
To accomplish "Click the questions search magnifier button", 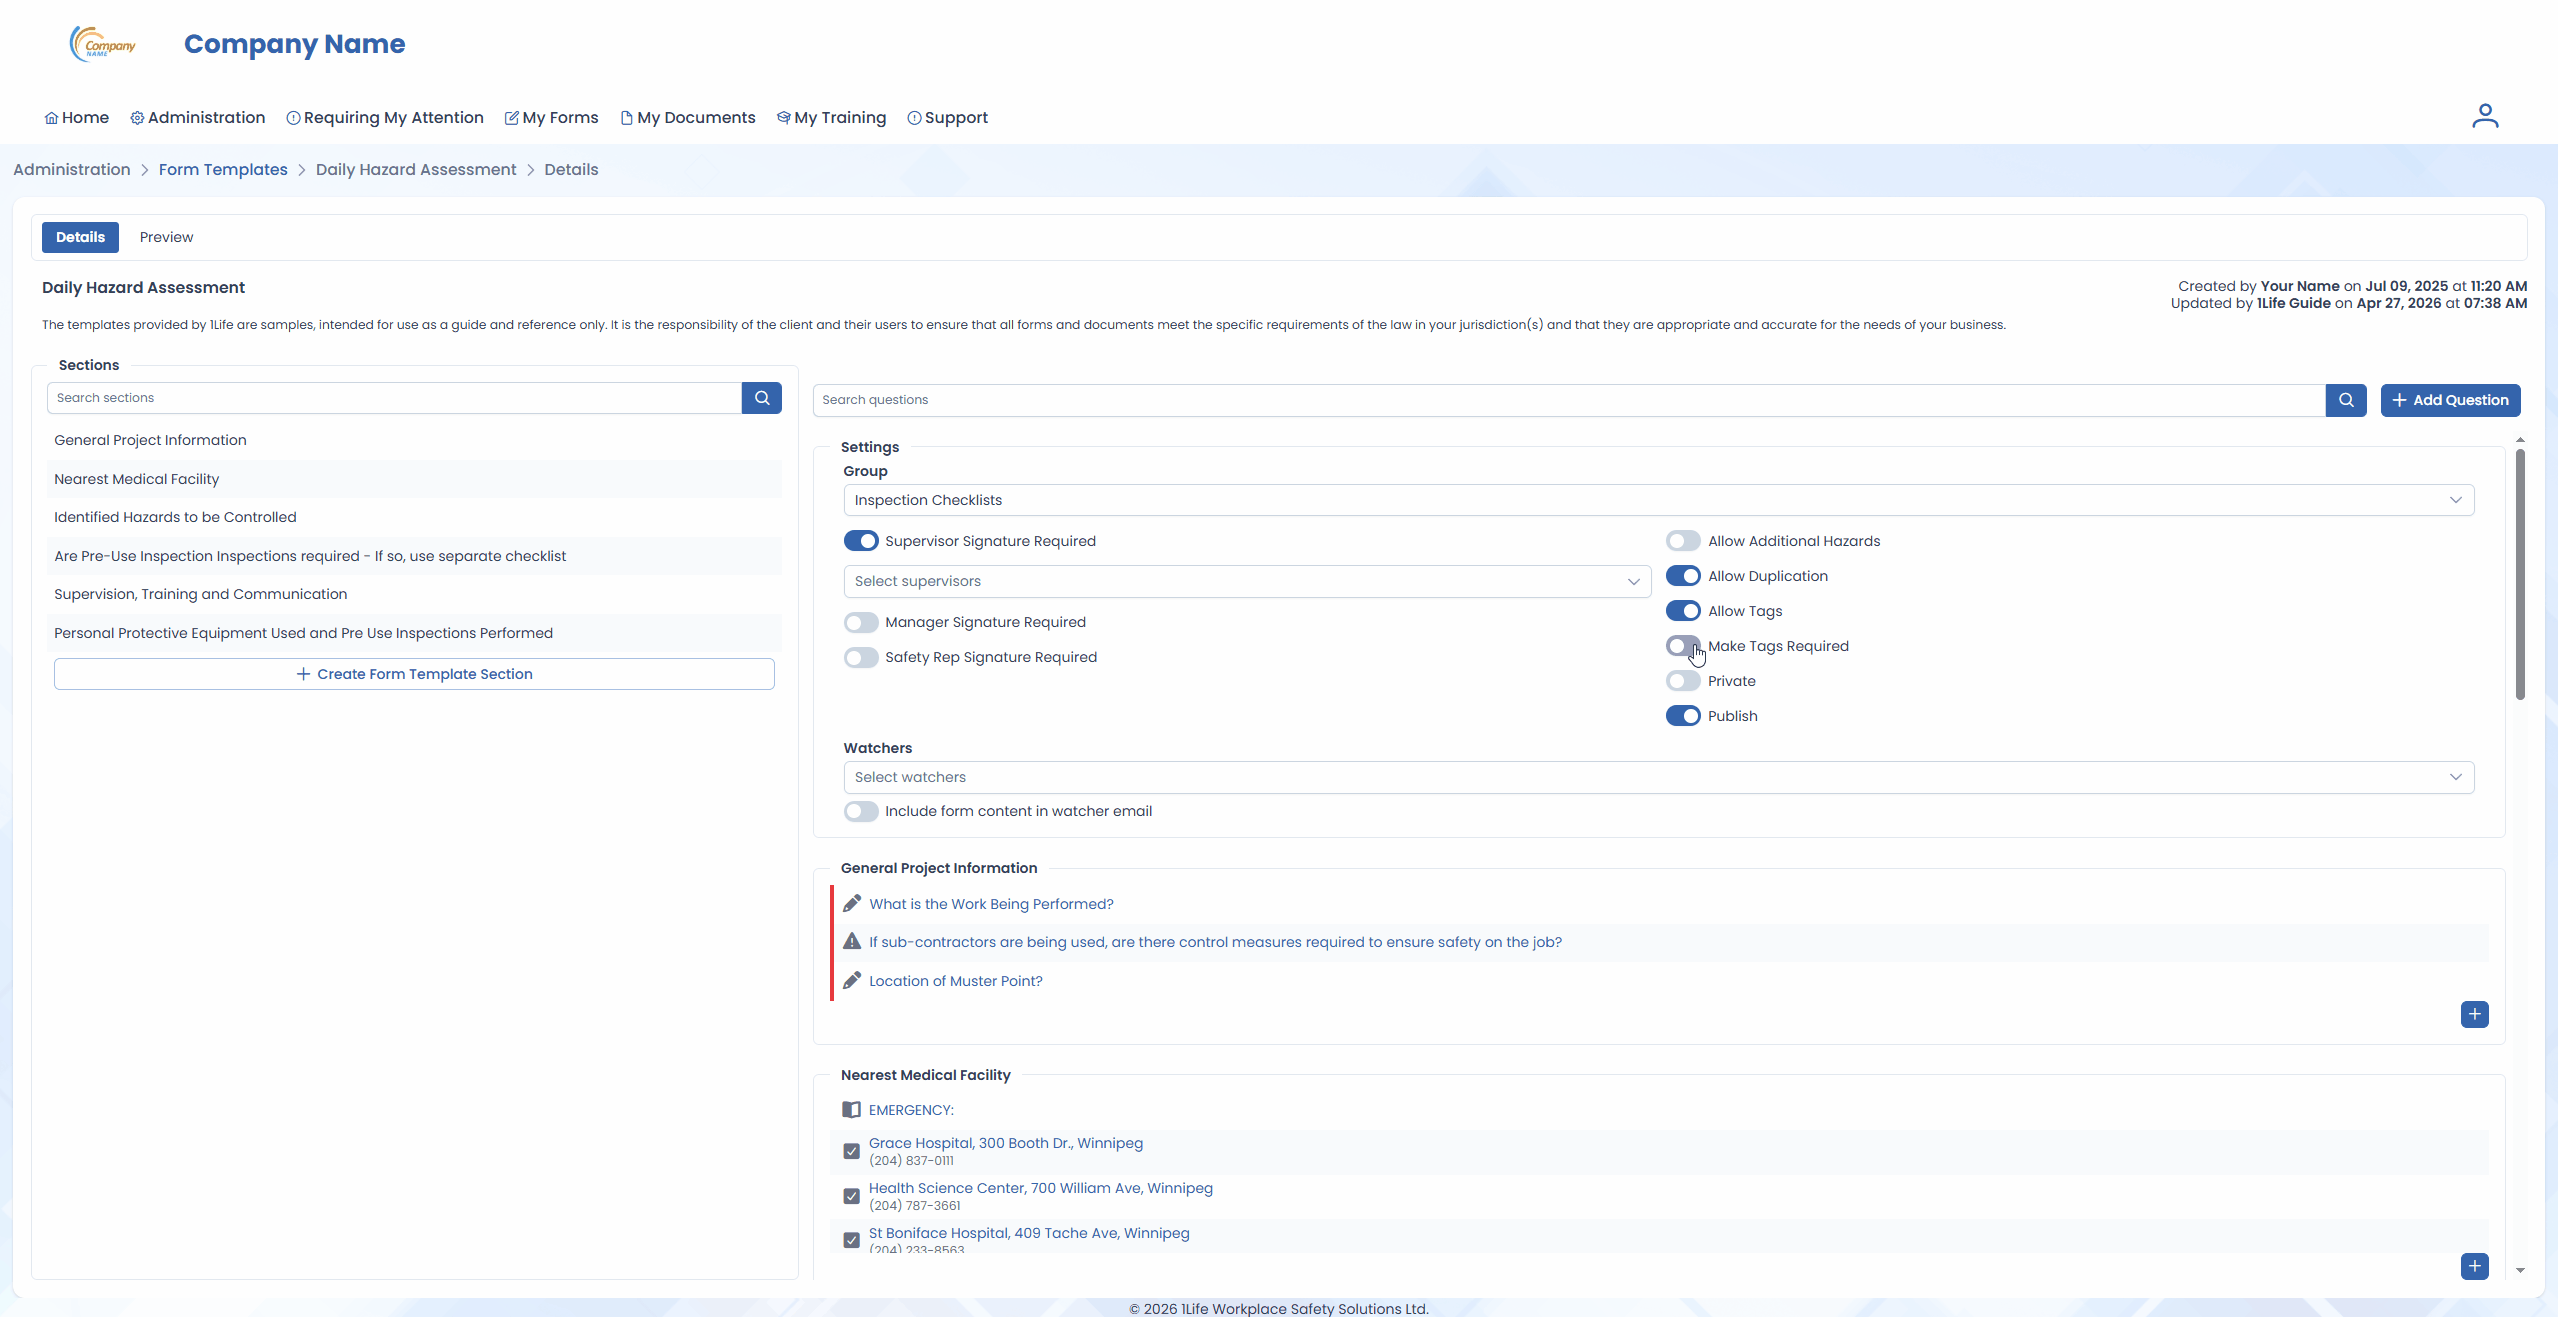I will click(x=2346, y=400).
